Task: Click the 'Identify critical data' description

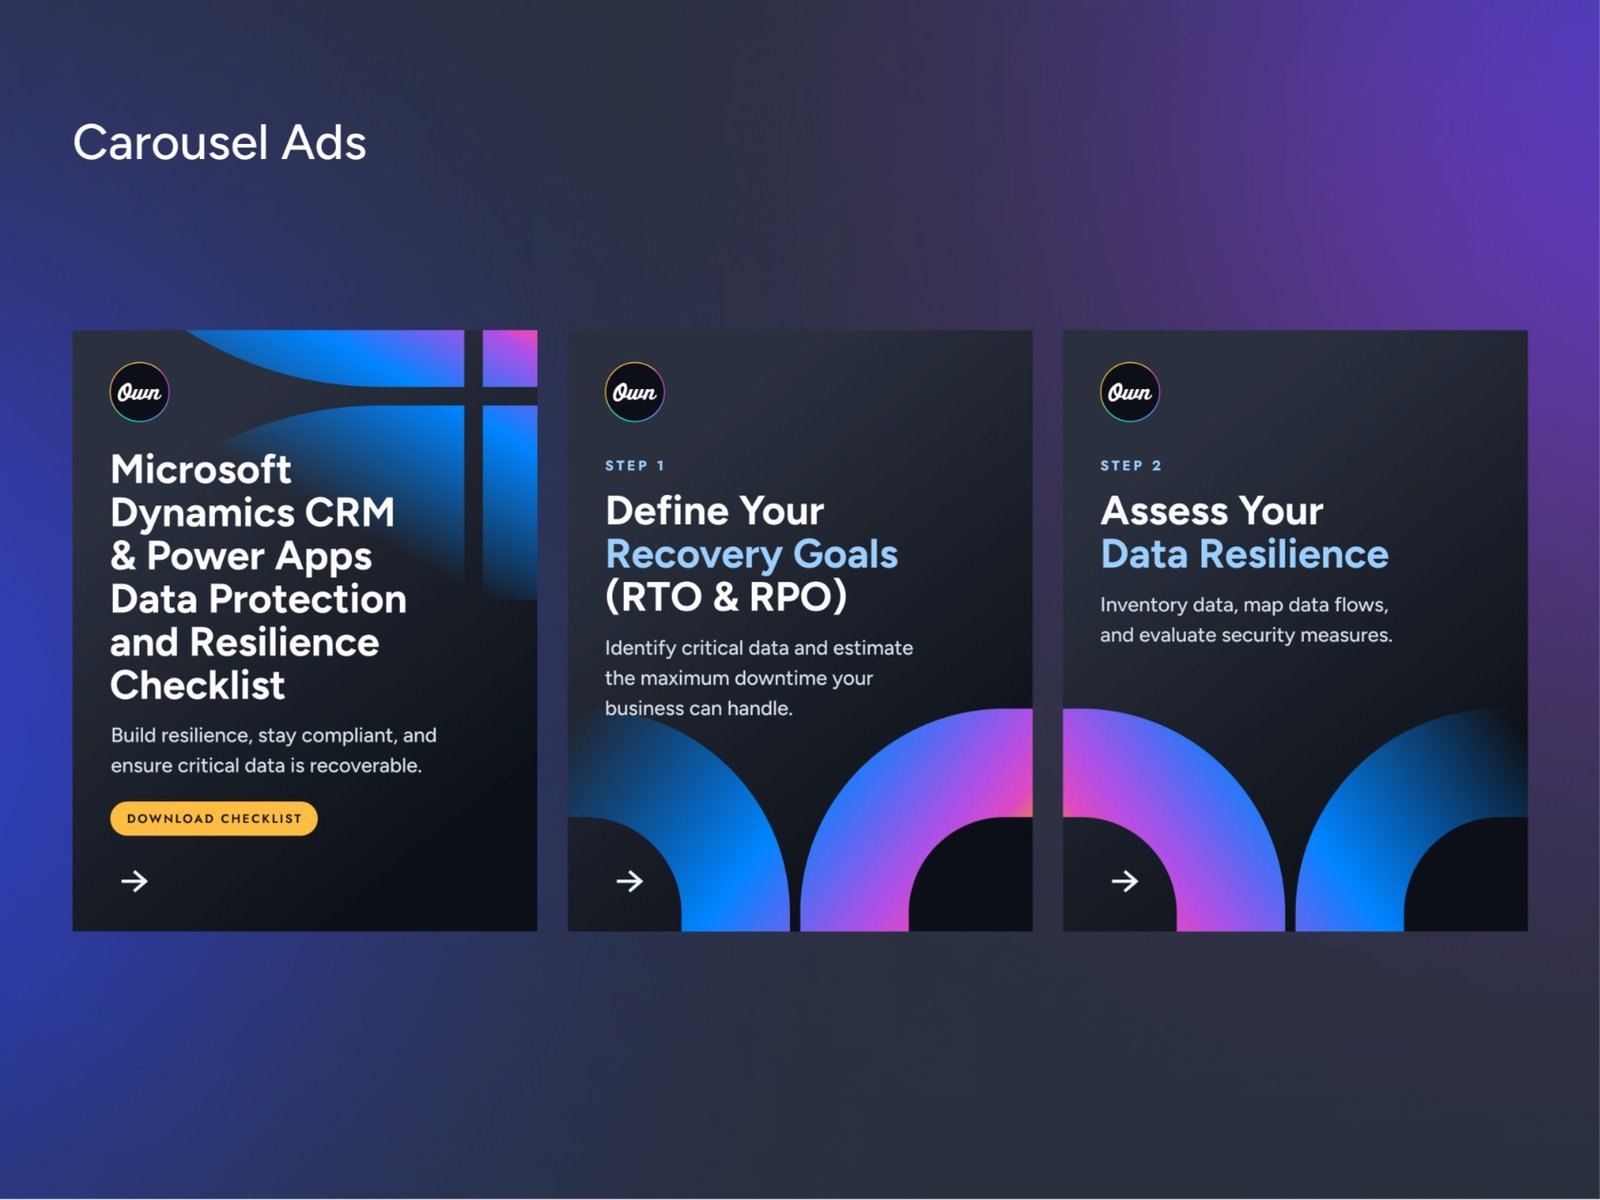Action: [759, 678]
